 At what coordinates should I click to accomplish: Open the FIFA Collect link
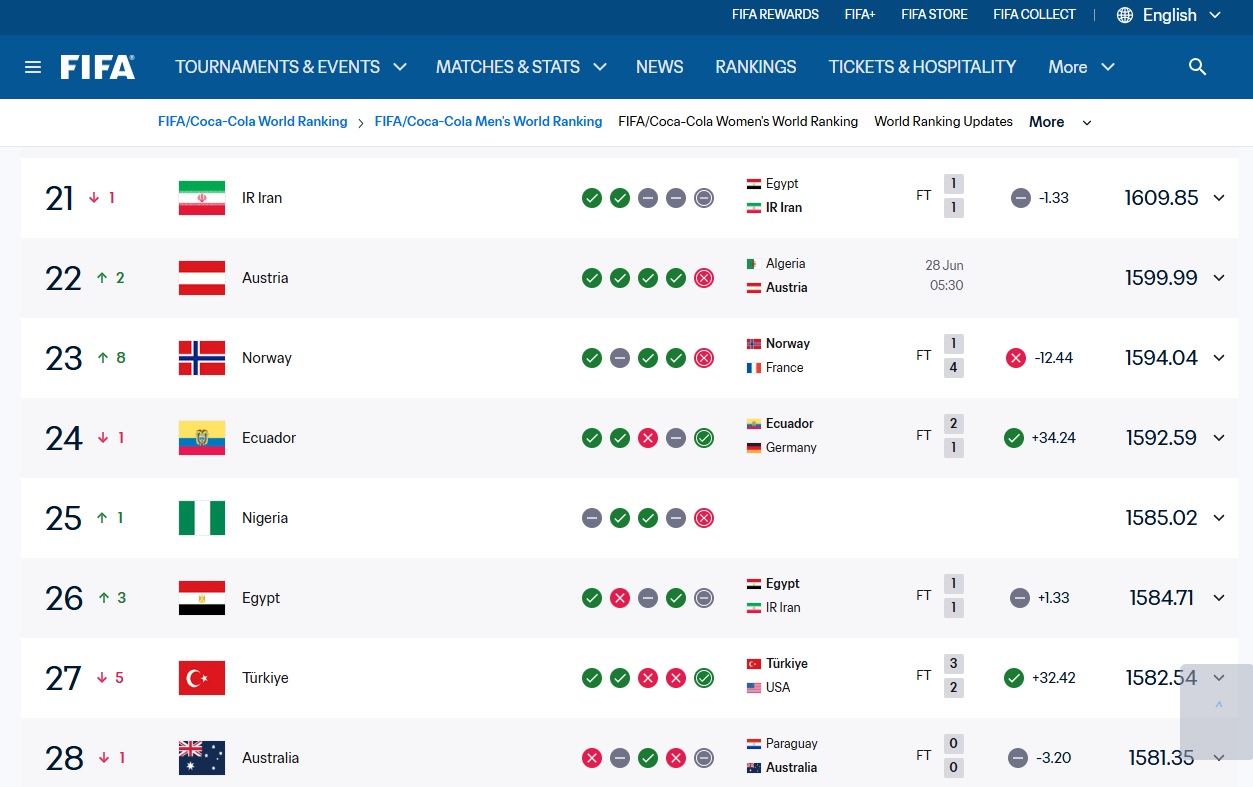[x=1034, y=15]
